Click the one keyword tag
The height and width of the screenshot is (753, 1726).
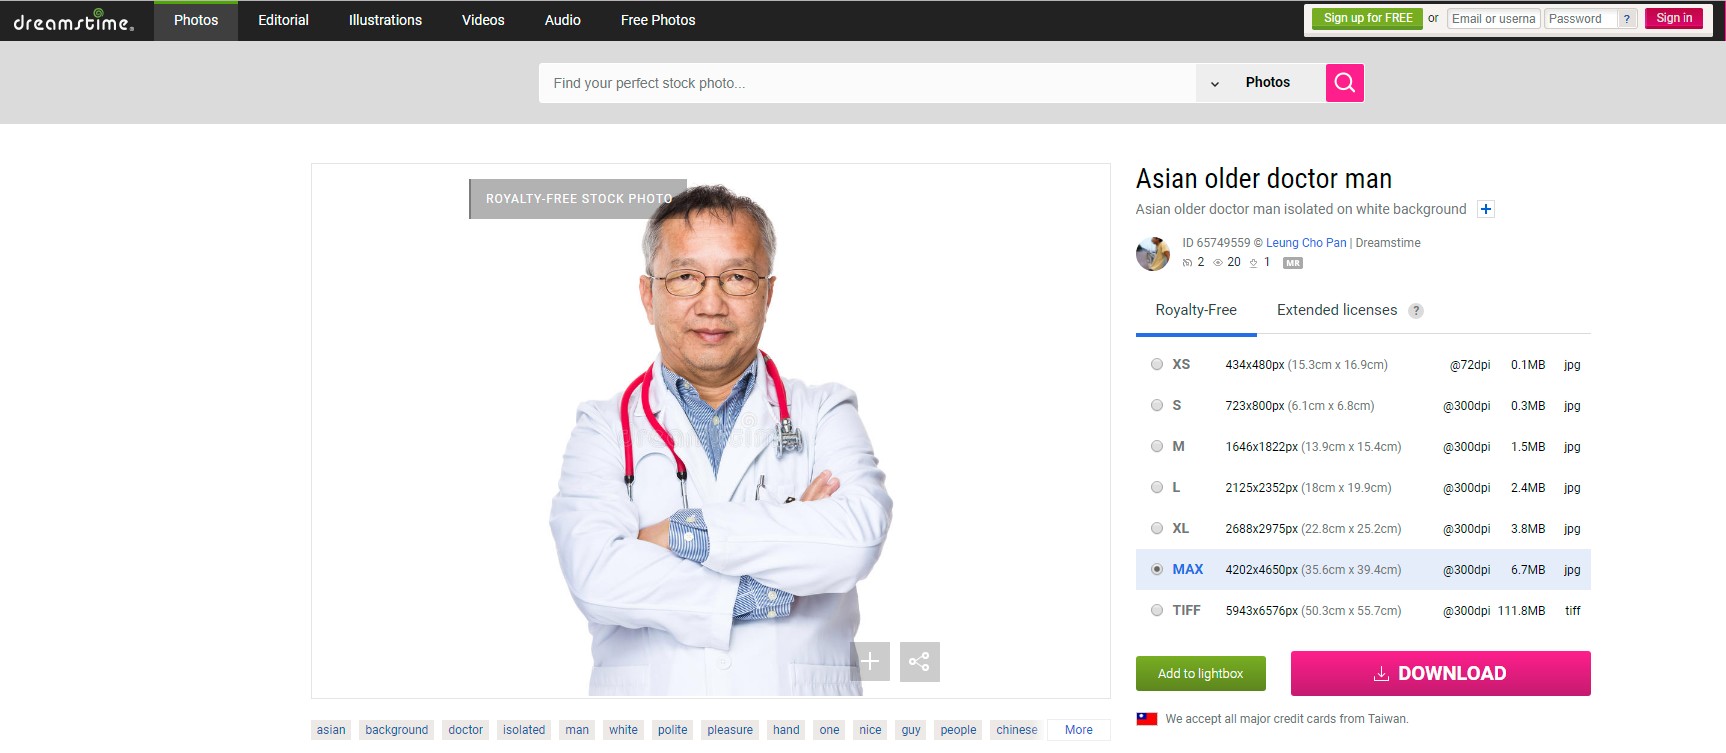coord(829,730)
